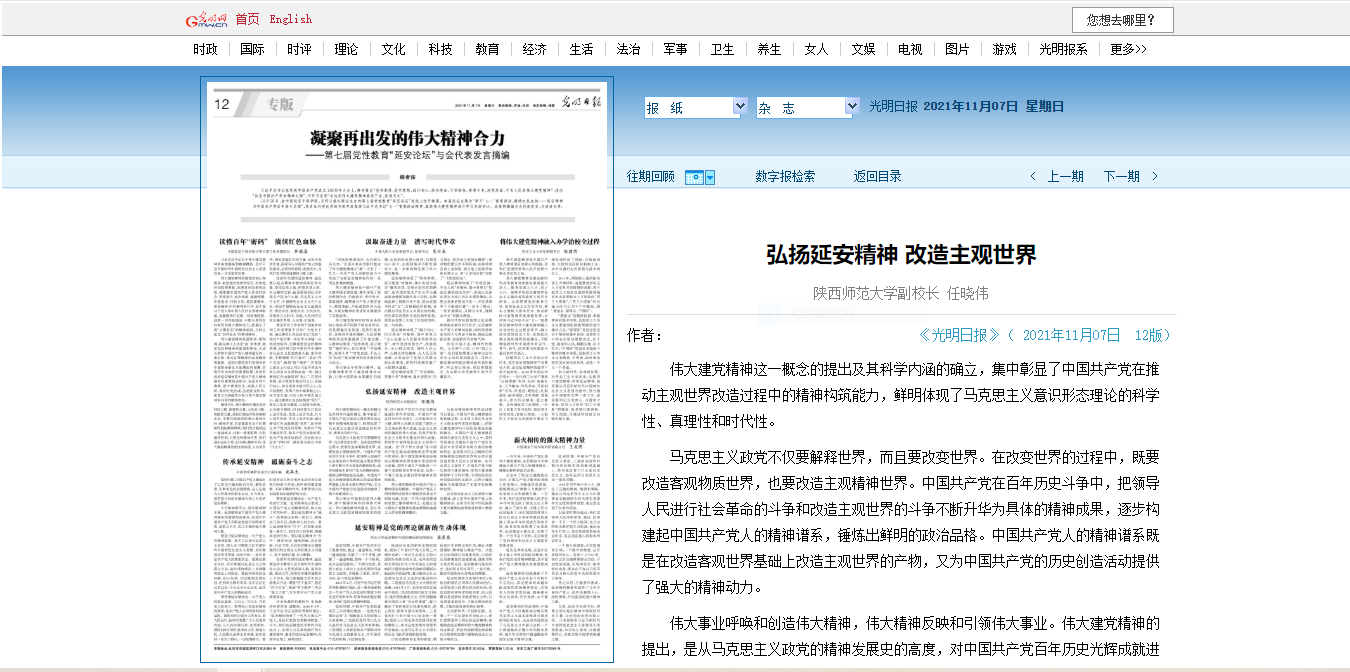Select 光明报系 in the top menu
1350x672 pixels.
coord(1063,49)
